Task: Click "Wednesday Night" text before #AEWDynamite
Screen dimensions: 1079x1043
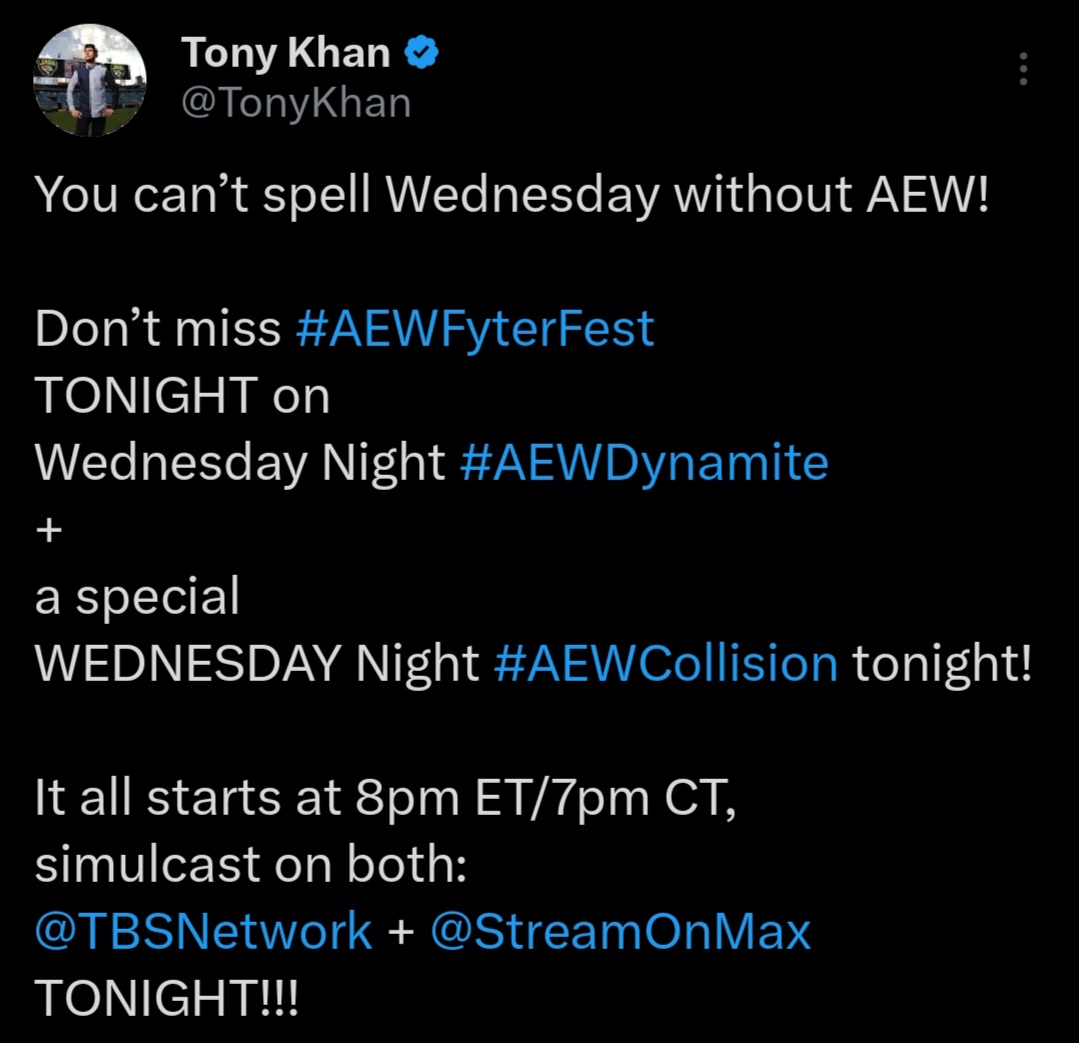Action: [240, 463]
